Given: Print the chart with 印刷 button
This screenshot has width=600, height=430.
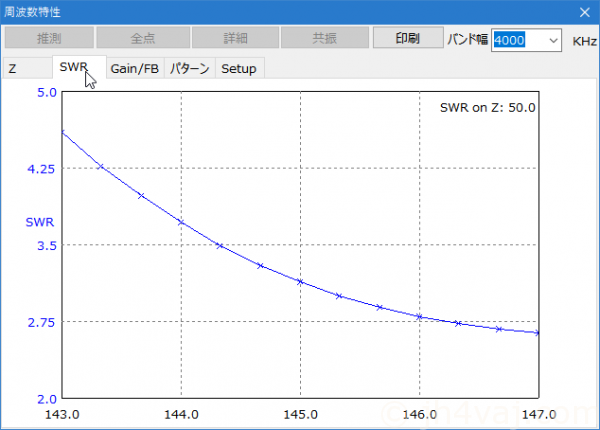Looking at the screenshot, I should (x=408, y=39).
